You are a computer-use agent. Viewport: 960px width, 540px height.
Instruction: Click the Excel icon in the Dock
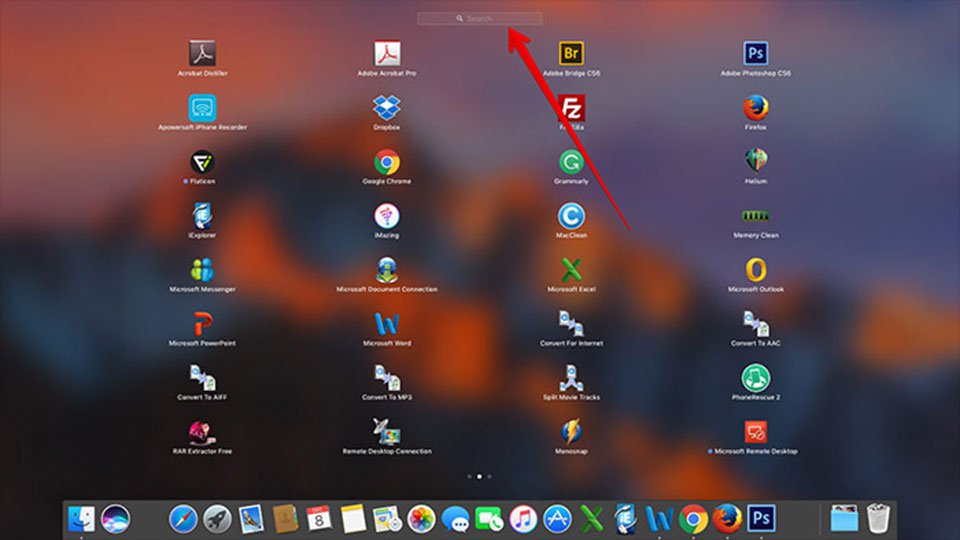591,519
